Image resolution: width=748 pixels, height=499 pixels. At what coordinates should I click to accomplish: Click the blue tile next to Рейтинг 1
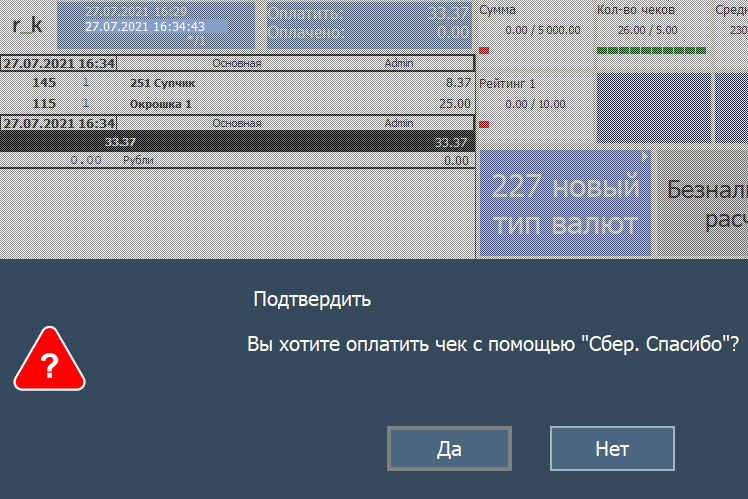pyautogui.click(x=652, y=107)
